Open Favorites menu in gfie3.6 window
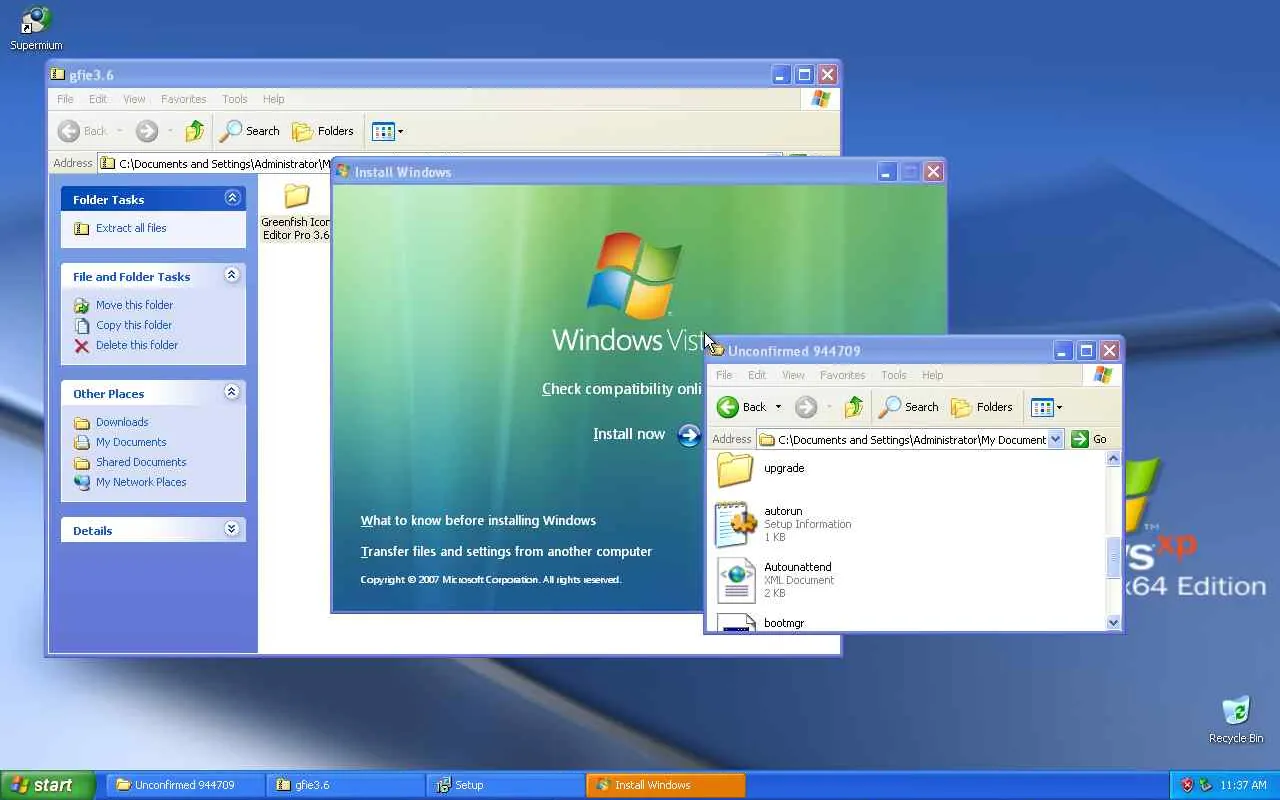This screenshot has height=800, width=1280. pyautogui.click(x=184, y=99)
